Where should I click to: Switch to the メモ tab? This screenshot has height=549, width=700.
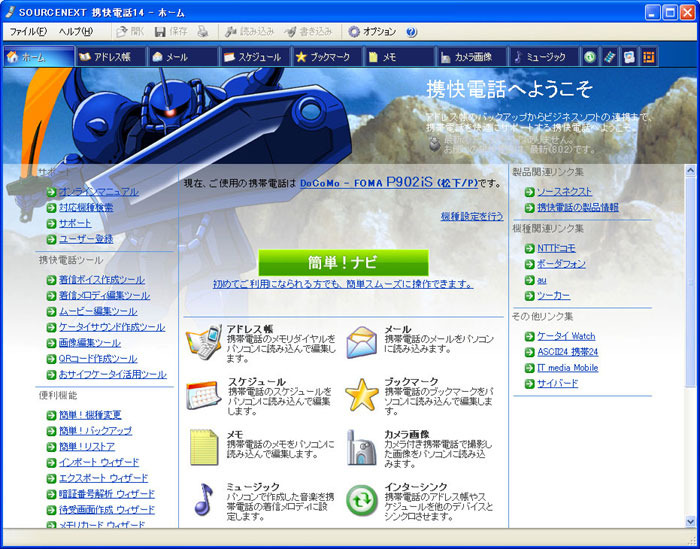click(x=400, y=57)
